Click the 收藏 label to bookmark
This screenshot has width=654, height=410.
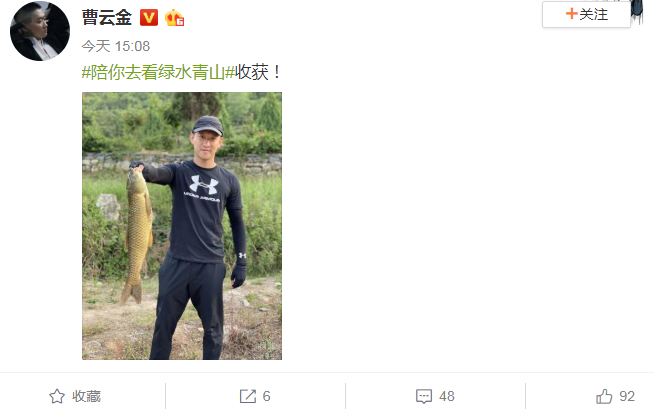point(87,396)
